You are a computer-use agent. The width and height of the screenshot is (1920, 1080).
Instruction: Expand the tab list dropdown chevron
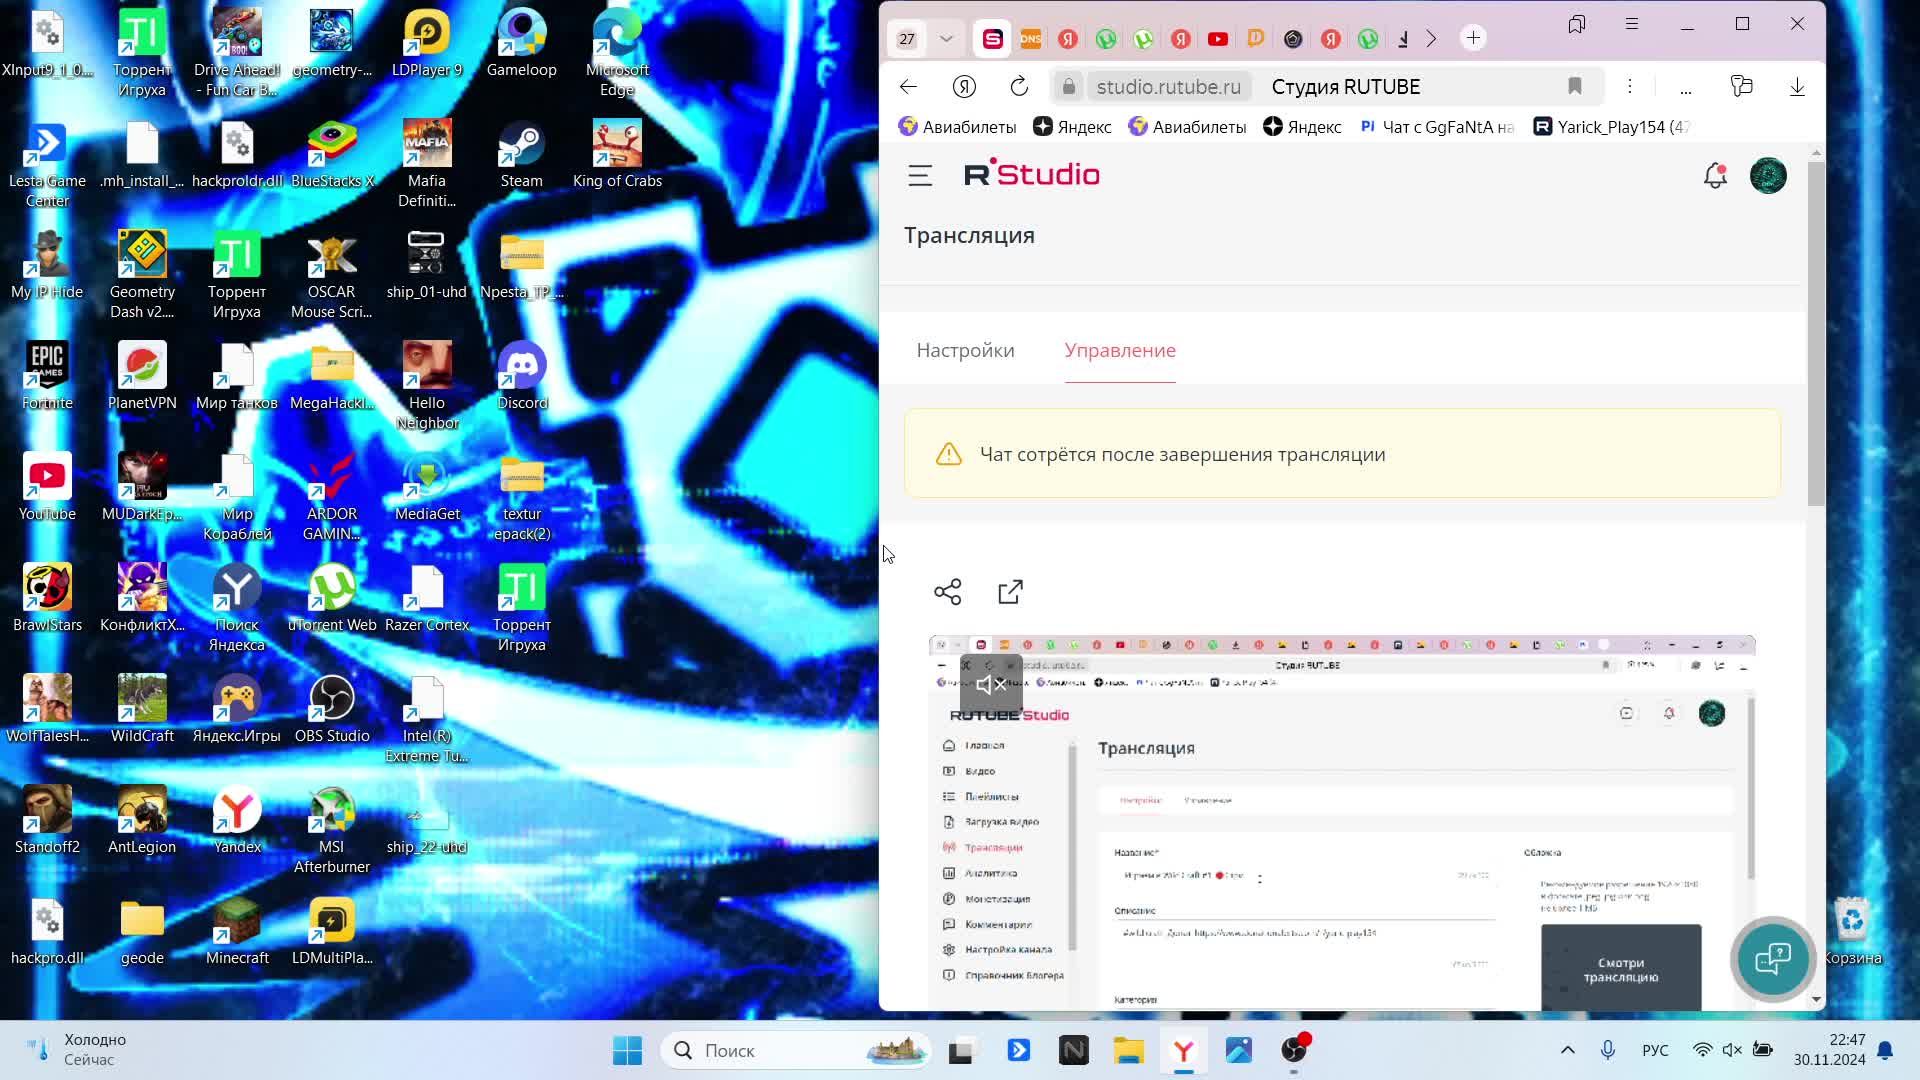point(946,39)
